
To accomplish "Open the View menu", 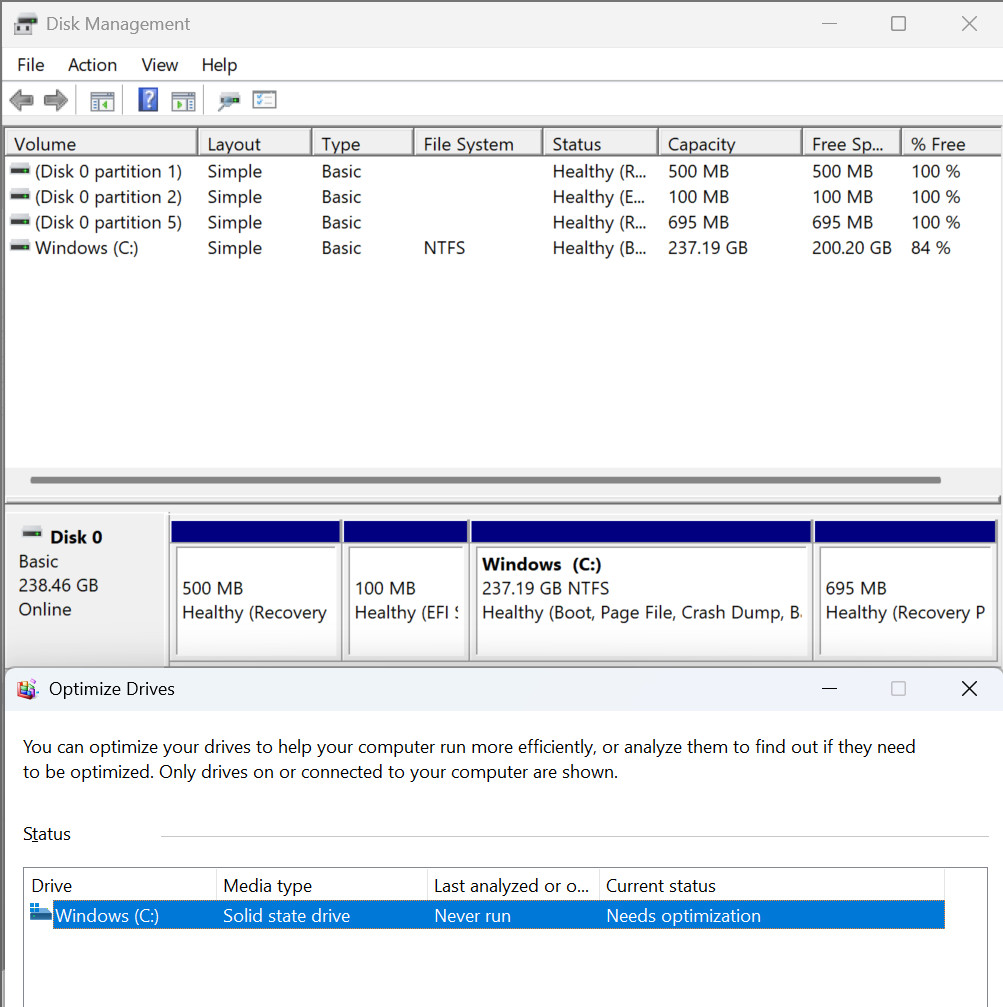I will 159,65.
